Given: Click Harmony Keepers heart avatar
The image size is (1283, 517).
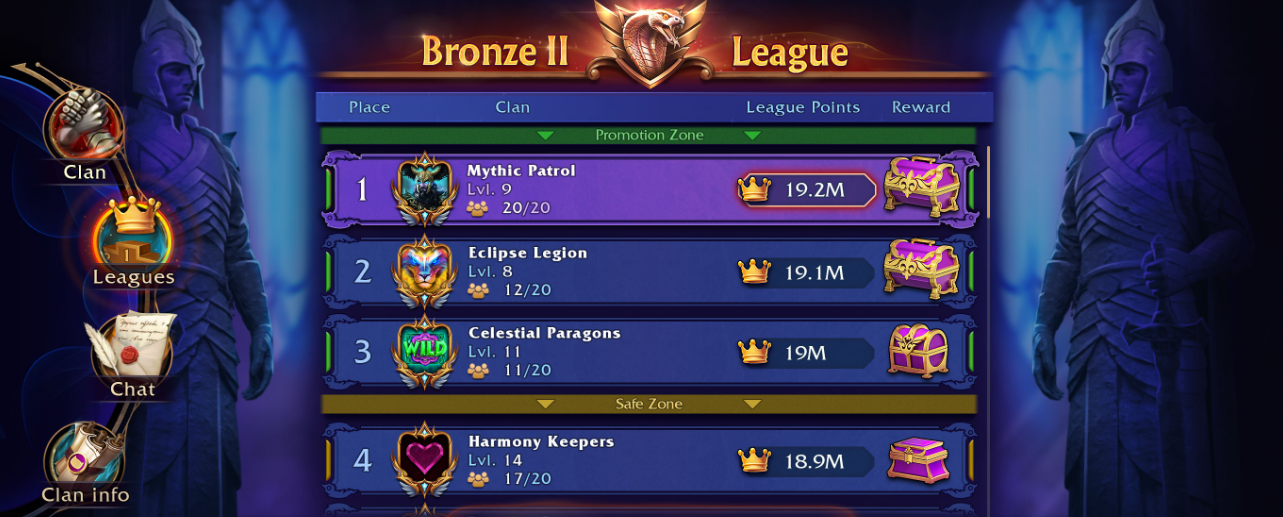Looking at the screenshot, I should click(x=426, y=460).
